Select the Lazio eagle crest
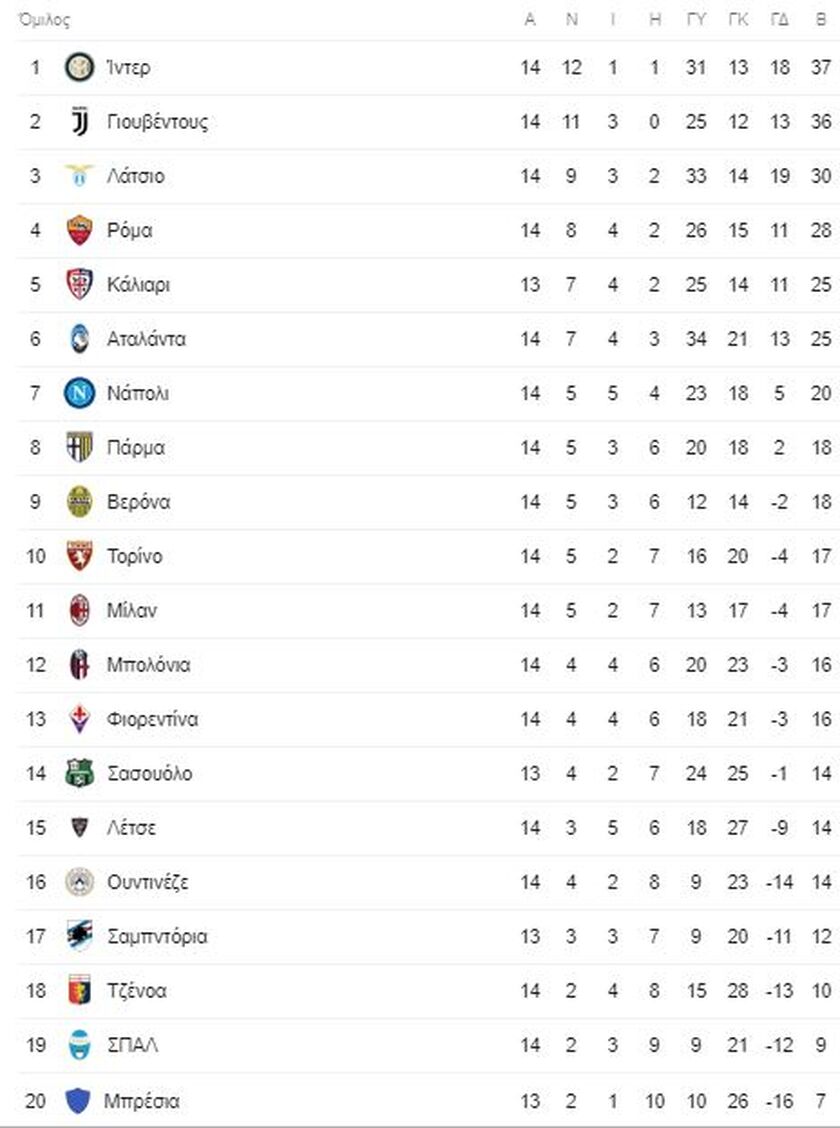This screenshot has width=840, height=1128. (x=79, y=176)
